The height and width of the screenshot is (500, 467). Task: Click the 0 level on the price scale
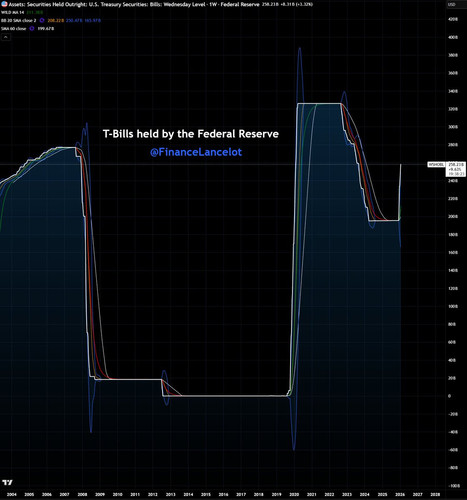[x=450, y=396]
